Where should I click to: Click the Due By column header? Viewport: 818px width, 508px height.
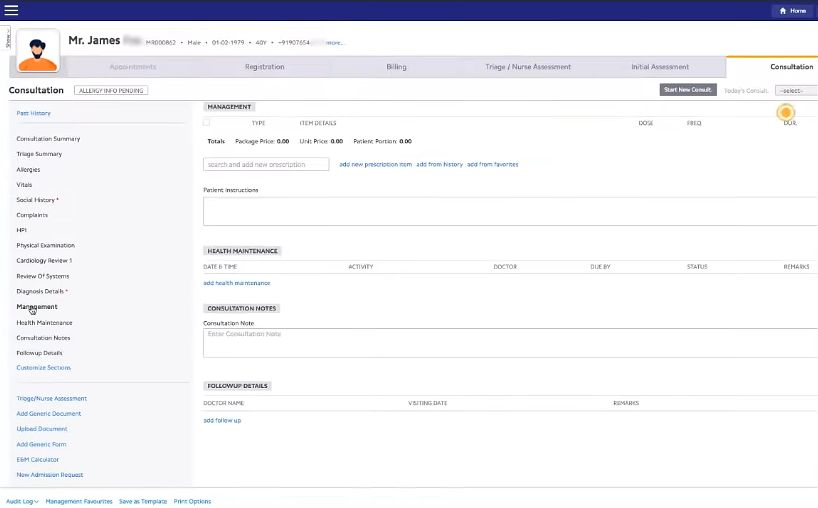pyautogui.click(x=600, y=267)
